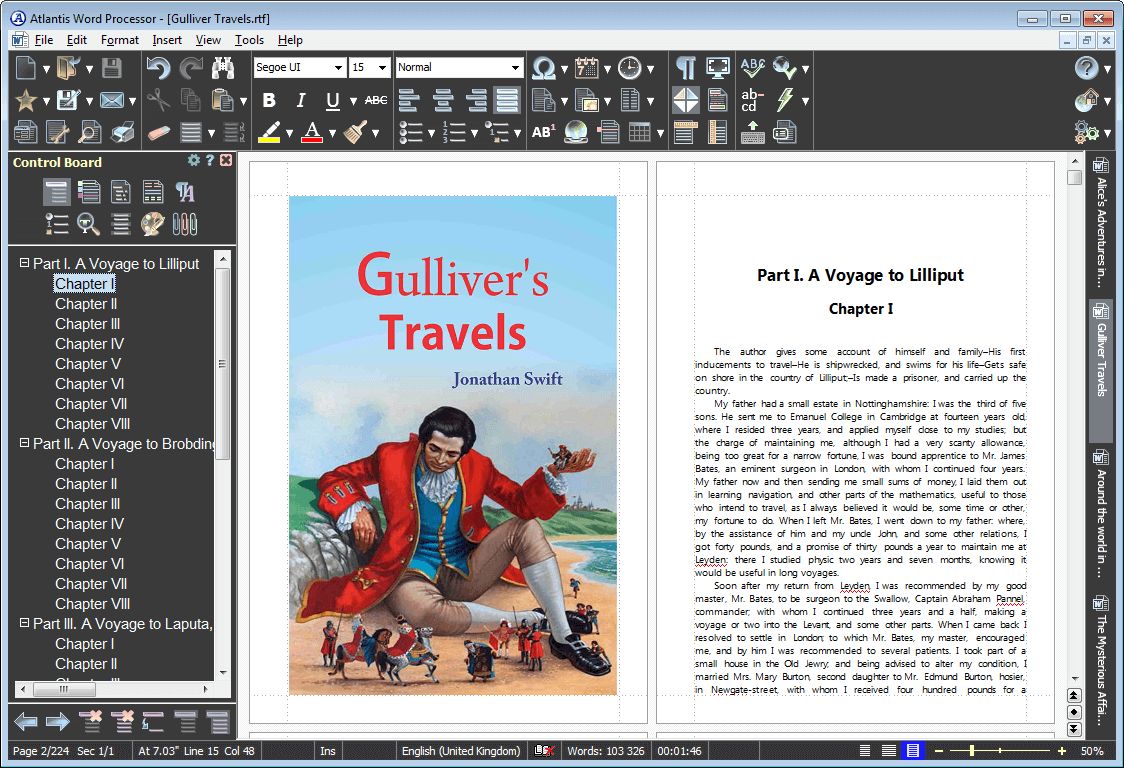Click the omega Insert Symbol icon

coord(543,68)
